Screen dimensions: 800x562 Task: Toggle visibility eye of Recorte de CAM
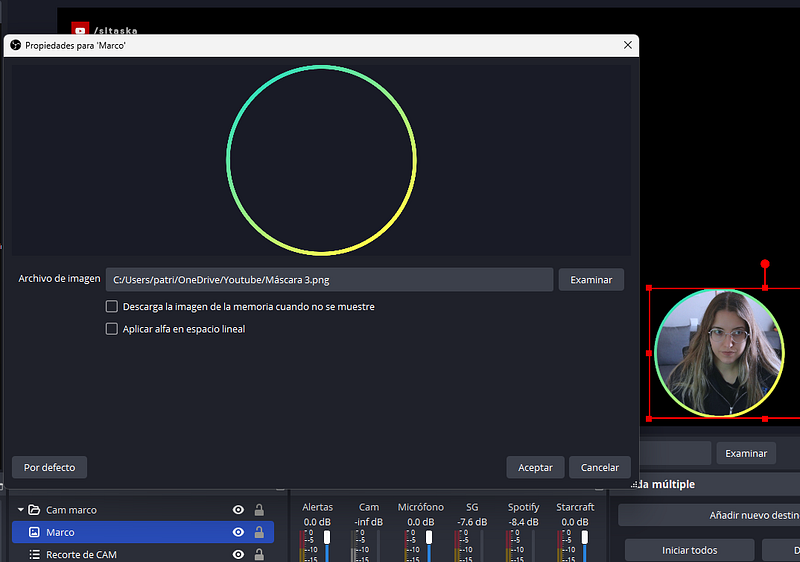pyautogui.click(x=238, y=554)
